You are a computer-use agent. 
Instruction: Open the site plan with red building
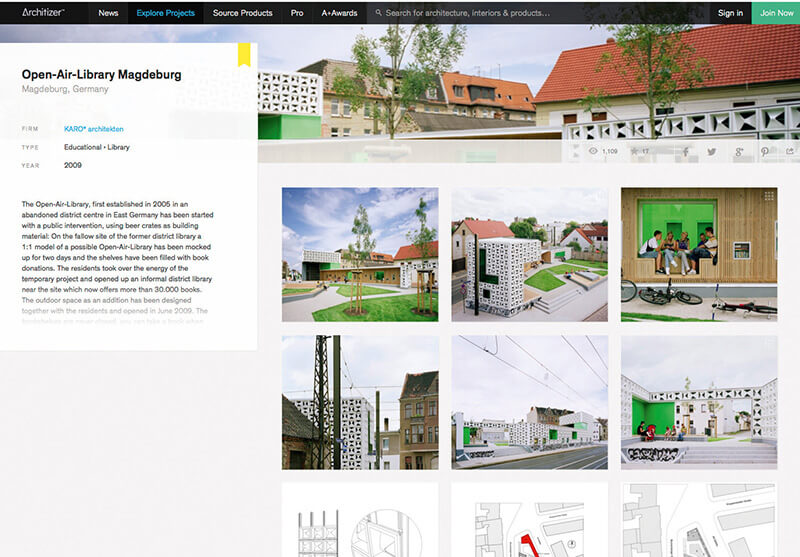tap(530, 520)
